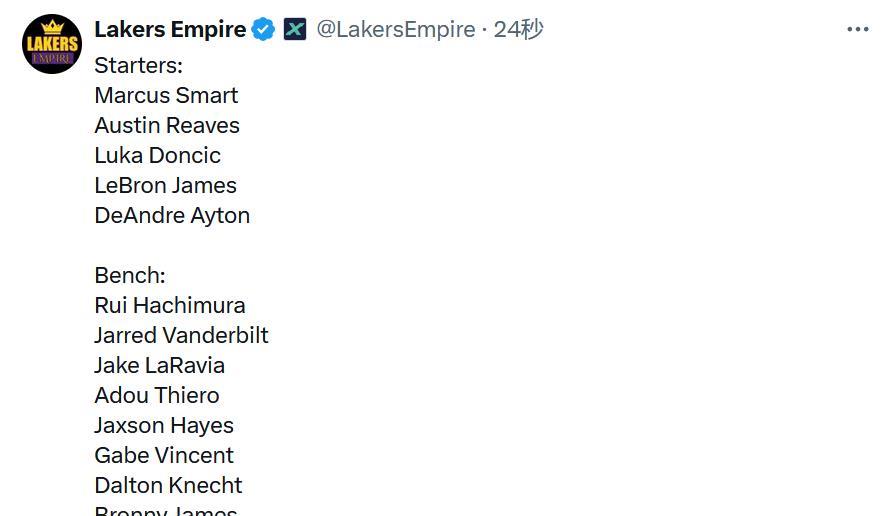This screenshot has width=891, height=516.
Task: Click the @LakersEmpire handle
Action: coord(395,29)
